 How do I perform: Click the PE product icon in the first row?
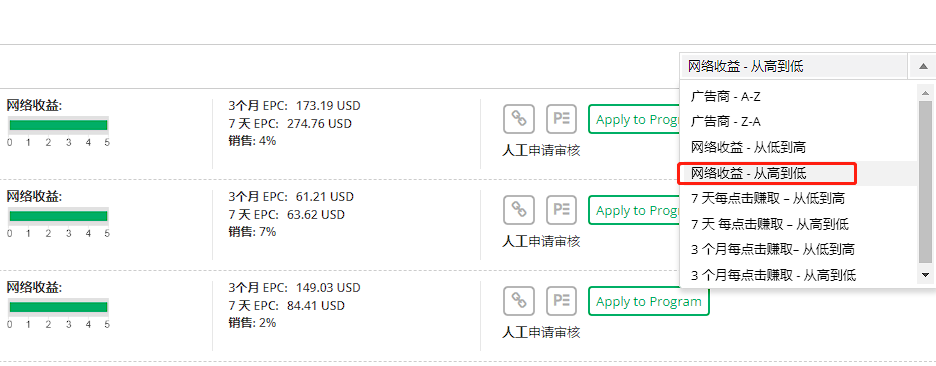click(562, 119)
